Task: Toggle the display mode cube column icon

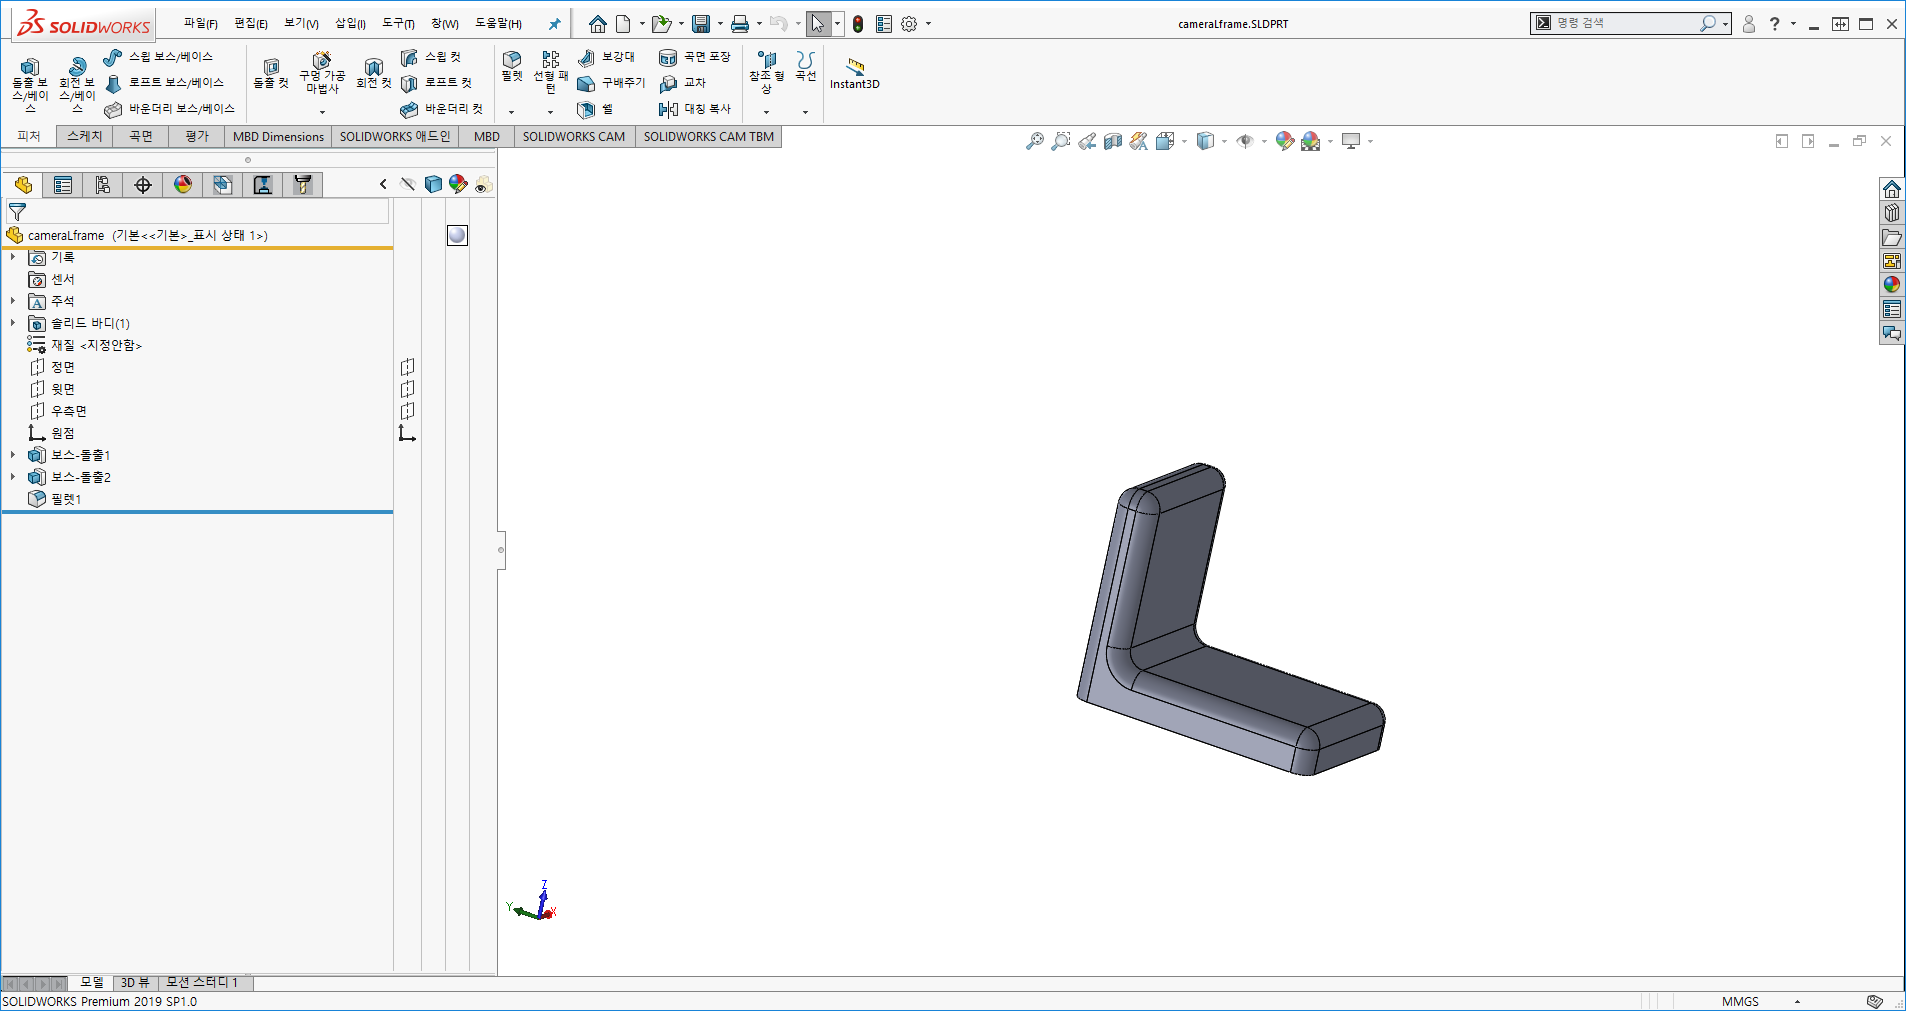Action: [x=433, y=184]
